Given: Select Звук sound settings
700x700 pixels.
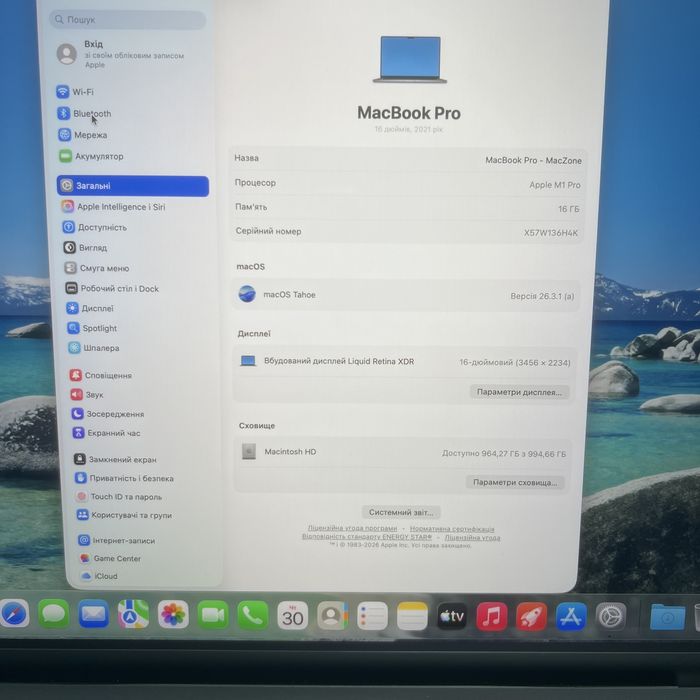Looking at the screenshot, I should [87, 395].
